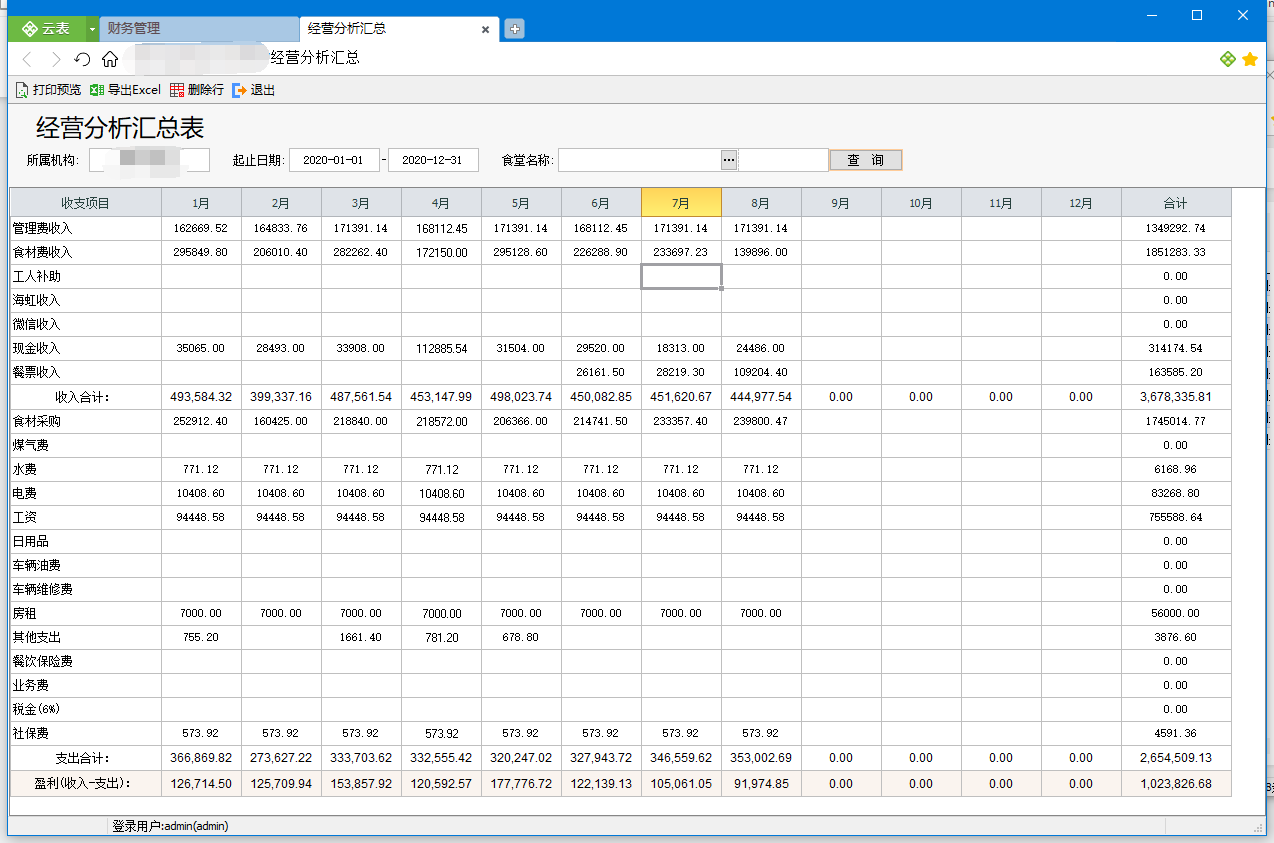
Task: Click the 现金收入 row label
Action: [37, 349]
